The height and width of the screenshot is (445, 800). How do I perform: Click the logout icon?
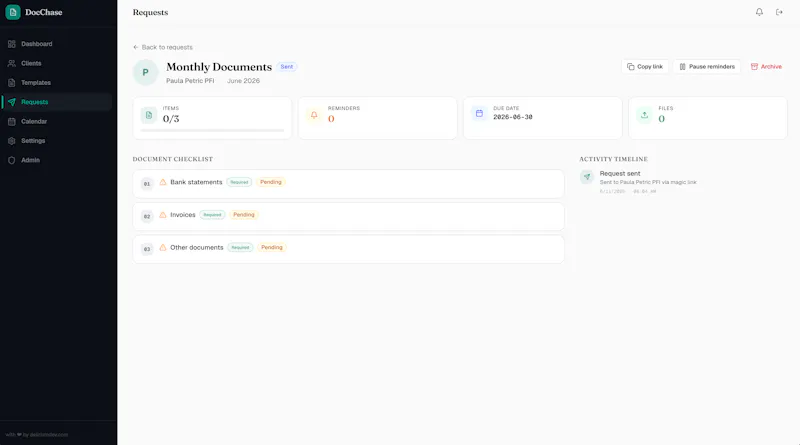779,12
